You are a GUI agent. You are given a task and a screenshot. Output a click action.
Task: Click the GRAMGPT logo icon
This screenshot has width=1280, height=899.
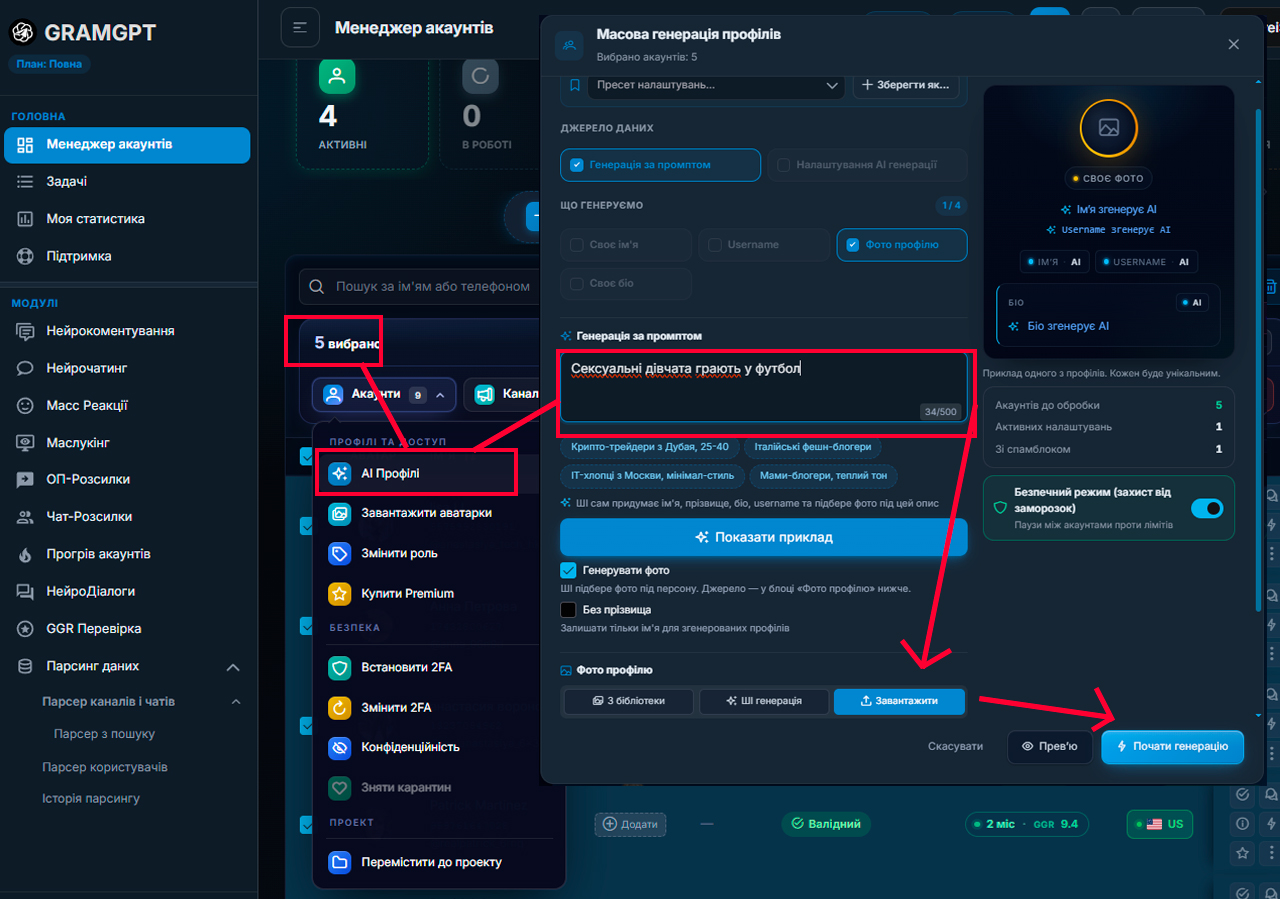click(x=23, y=32)
